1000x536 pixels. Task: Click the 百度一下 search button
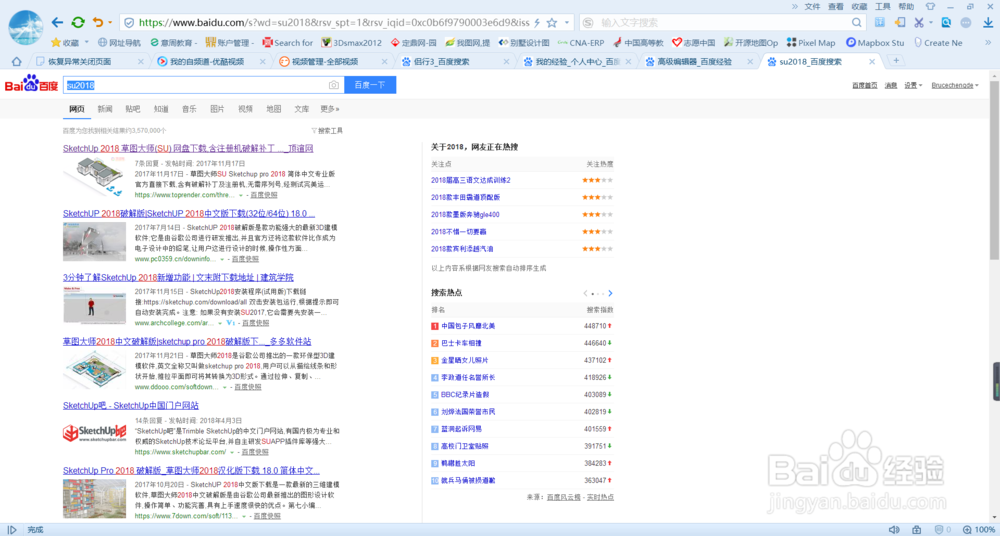point(370,86)
